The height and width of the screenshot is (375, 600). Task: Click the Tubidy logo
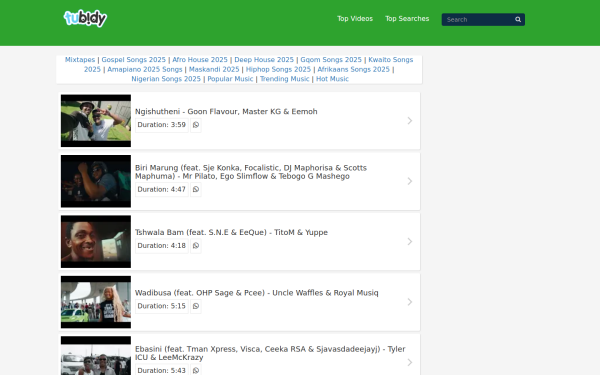pyautogui.click(x=85, y=18)
